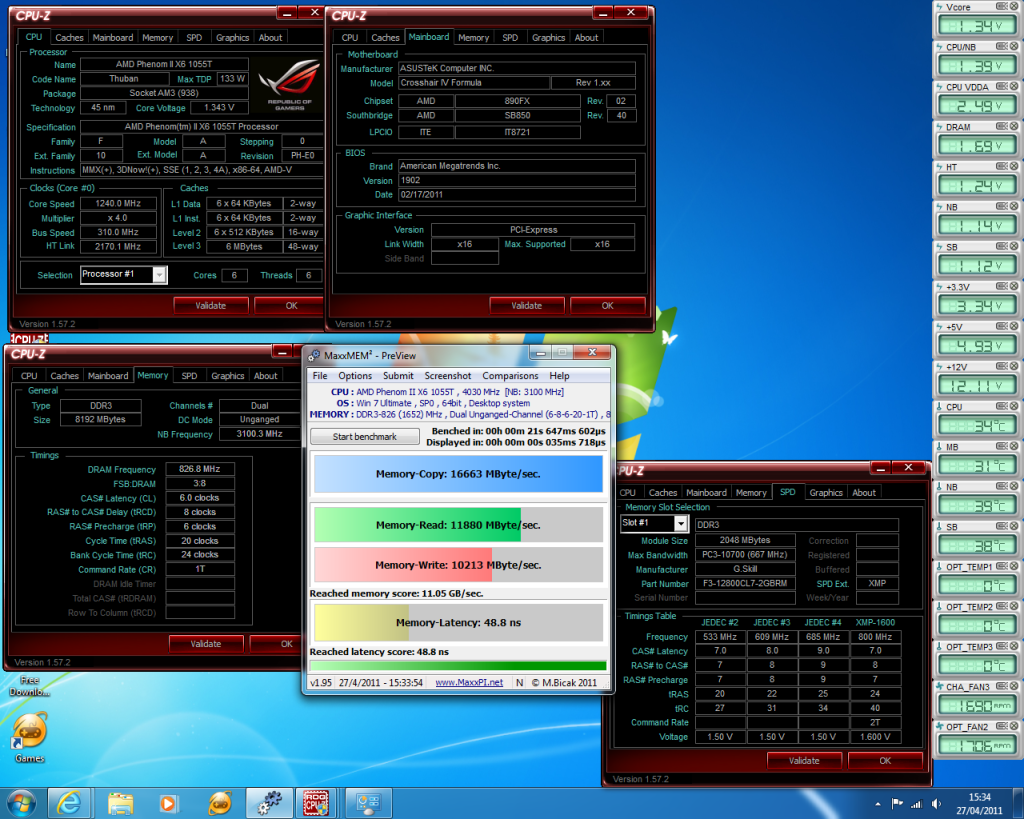Open Memory tab in the CPU window
The image size is (1024, 819).
[157, 37]
